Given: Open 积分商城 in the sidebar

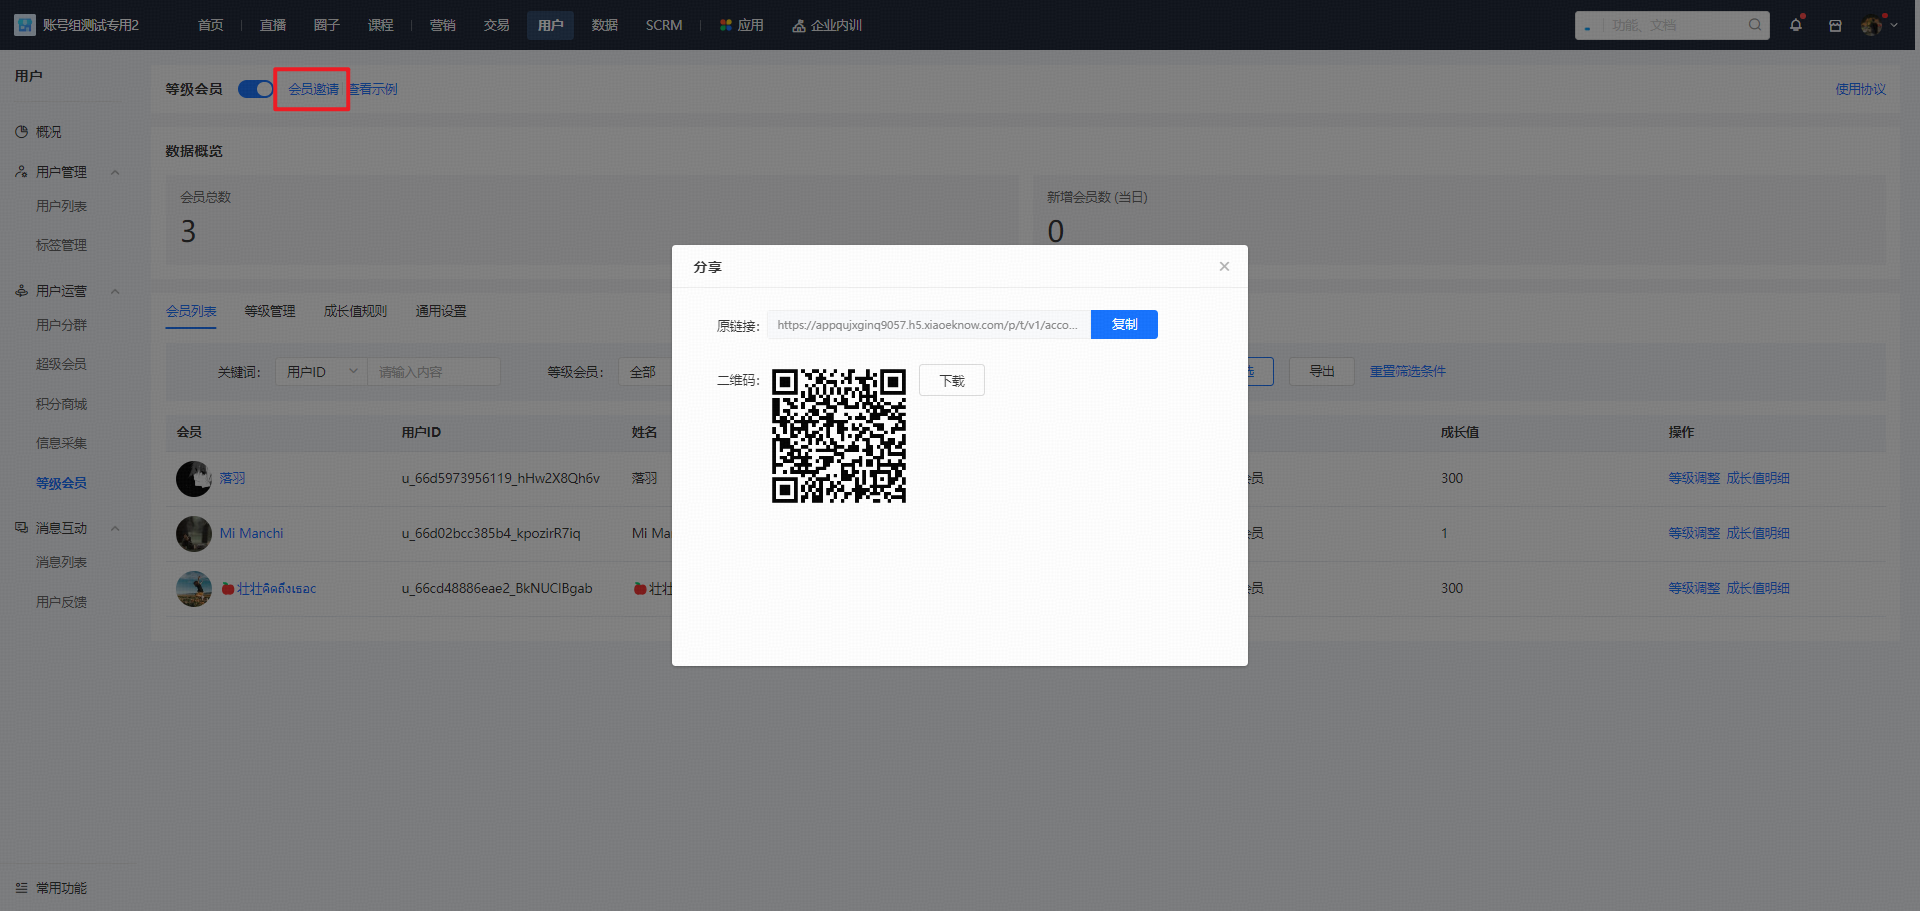Looking at the screenshot, I should [x=62, y=404].
